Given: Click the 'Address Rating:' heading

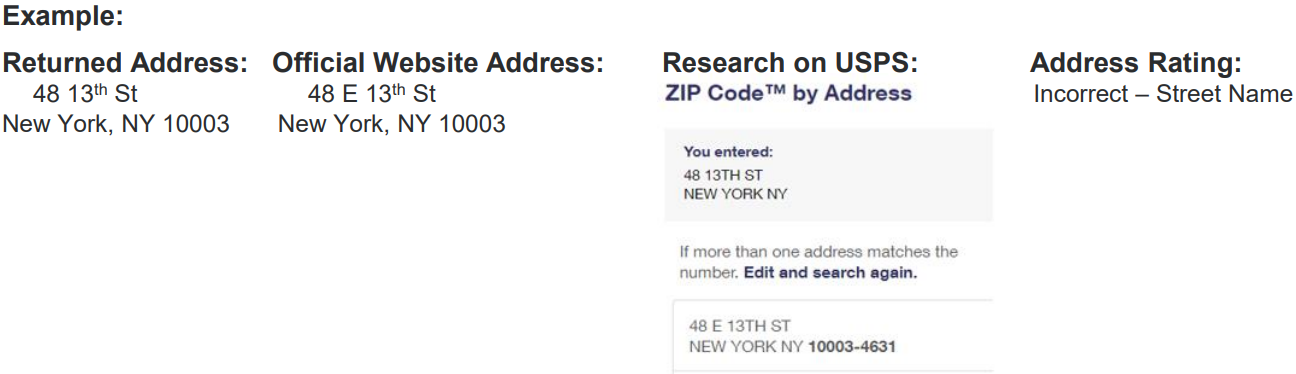Looking at the screenshot, I should tap(1136, 64).
